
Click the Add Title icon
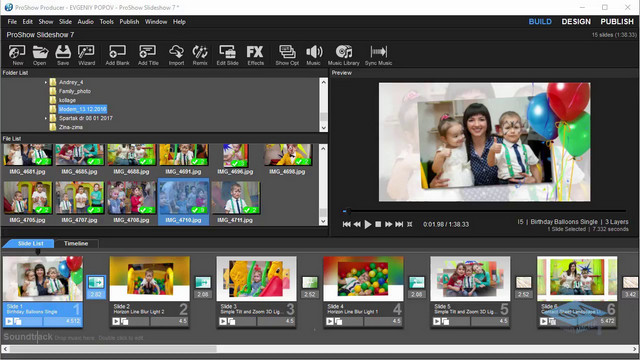[148, 55]
